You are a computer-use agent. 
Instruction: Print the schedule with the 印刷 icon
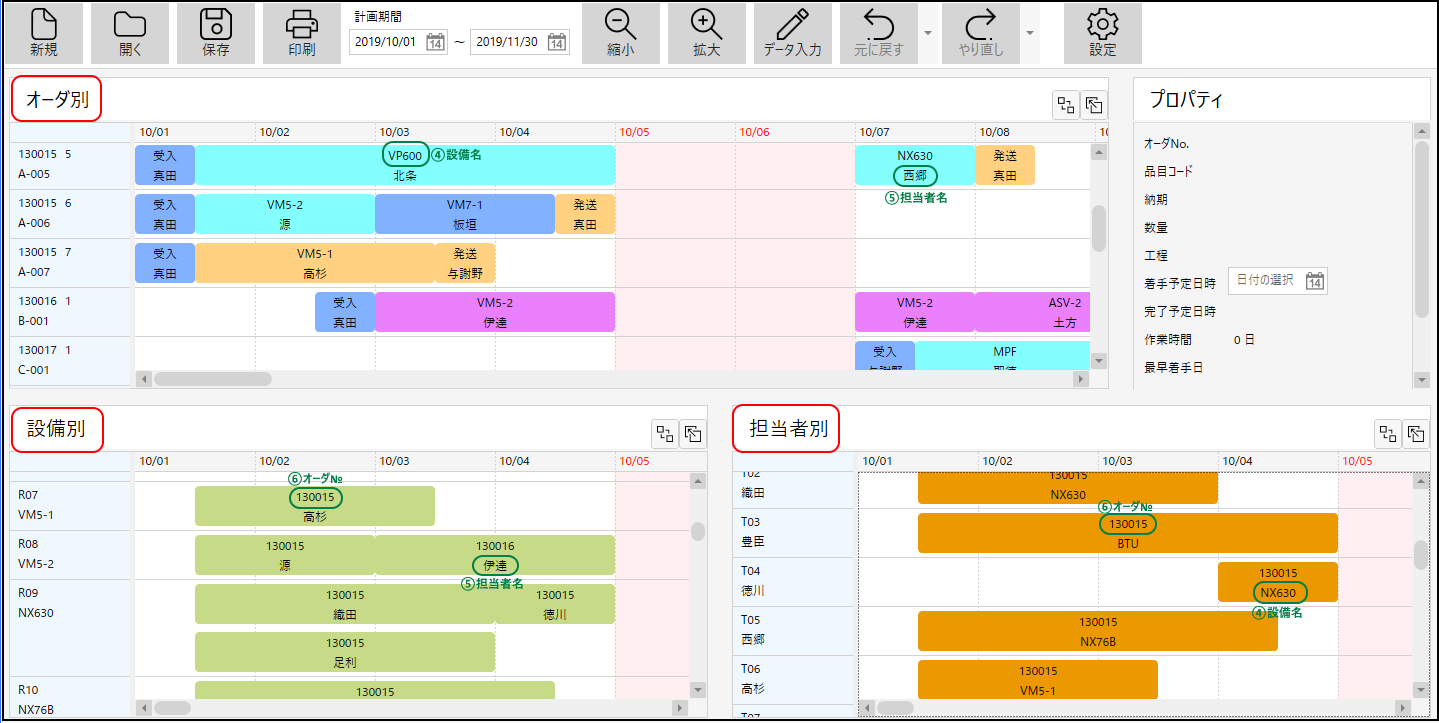click(x=301, y=33)
